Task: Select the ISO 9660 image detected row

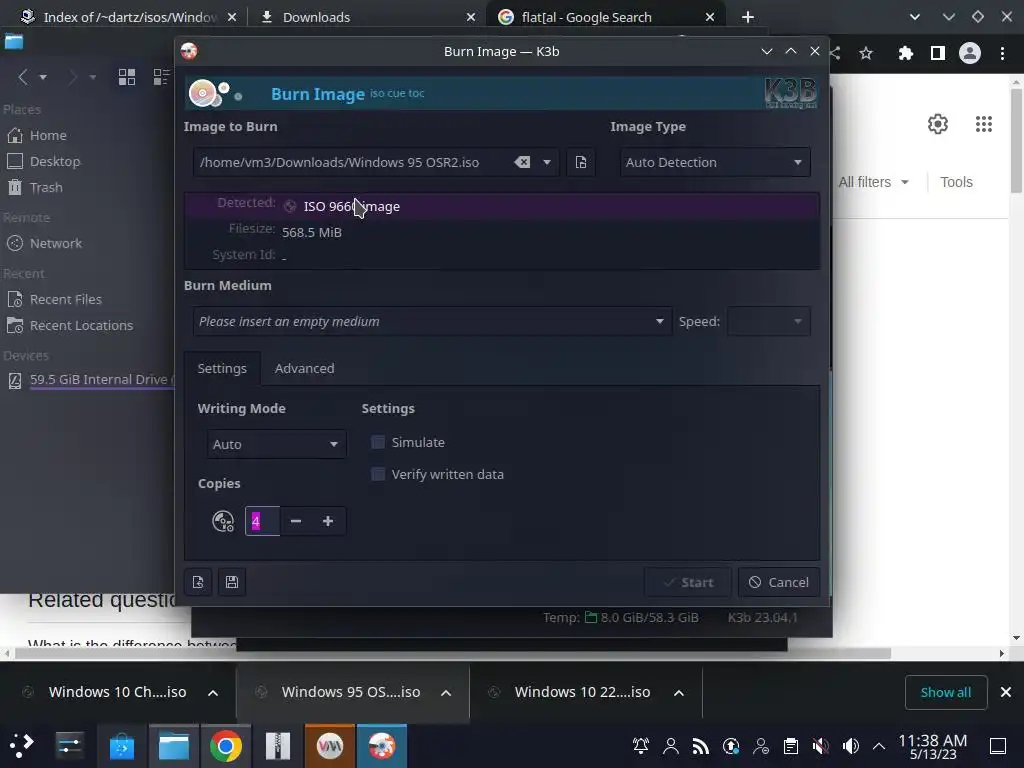Action: [x=502, y=206]
